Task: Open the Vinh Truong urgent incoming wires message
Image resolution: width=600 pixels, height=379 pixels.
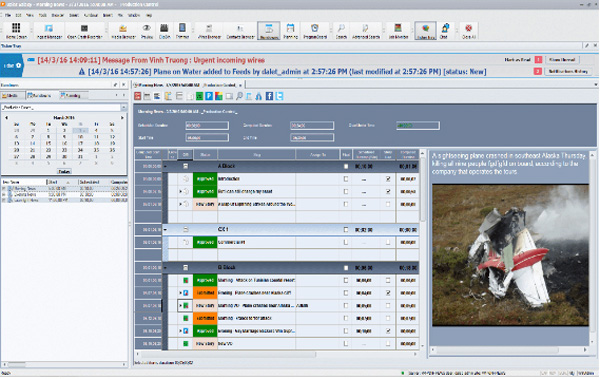Action: click(151, 60)
